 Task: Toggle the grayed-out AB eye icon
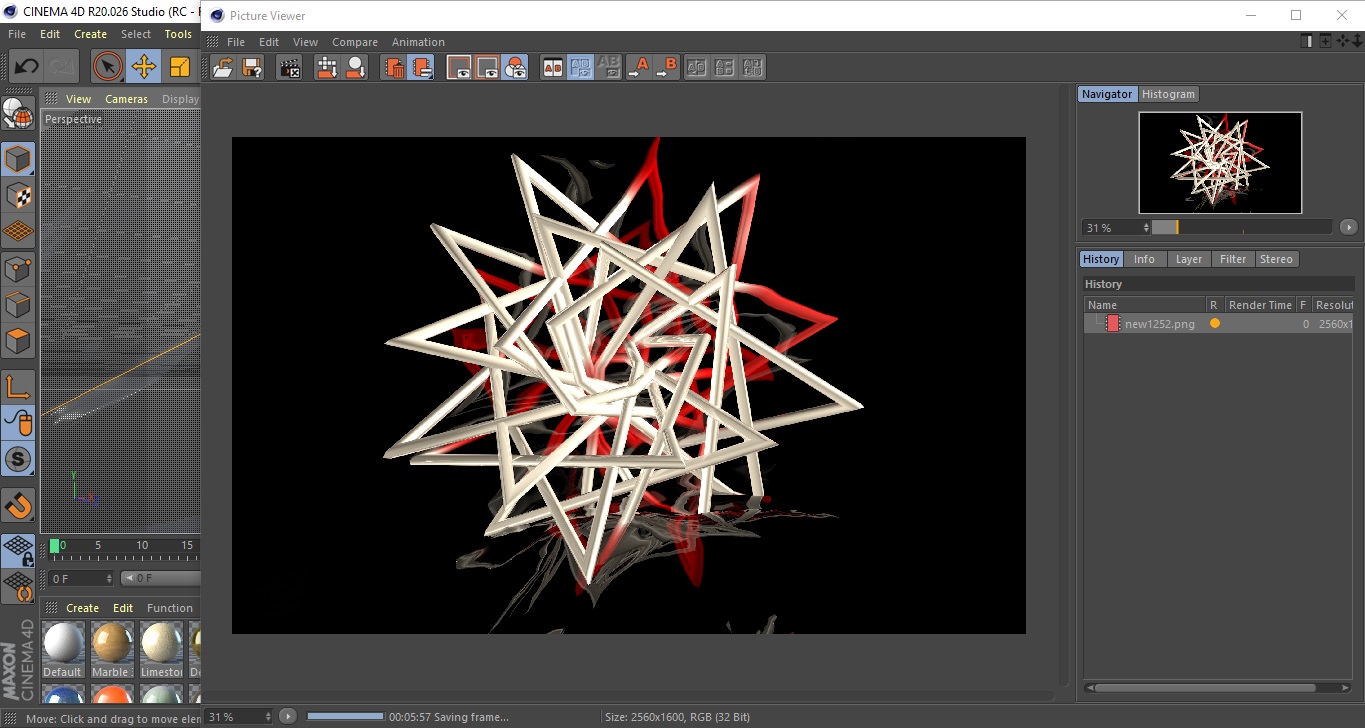click(608, 67)
